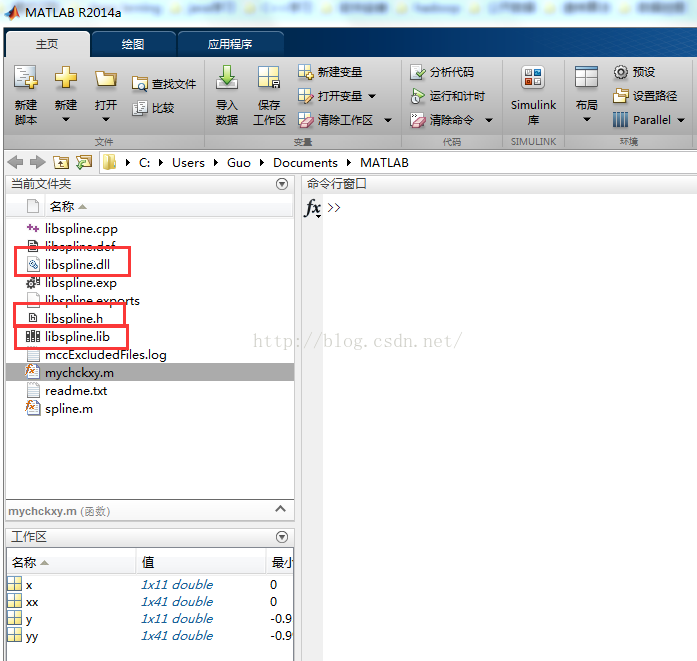The height and width of the screenshot is (661, 697).
Task: Click Guo in the address path
Action: pyautogui.click(x=239, y=163)
